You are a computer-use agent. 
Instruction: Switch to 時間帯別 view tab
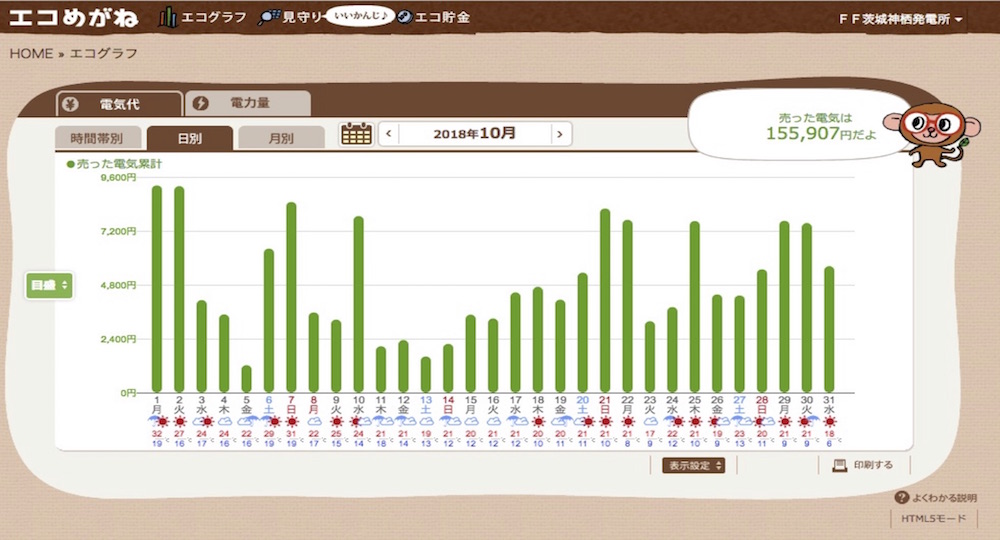pyautogui.click(x=97, y=138)
